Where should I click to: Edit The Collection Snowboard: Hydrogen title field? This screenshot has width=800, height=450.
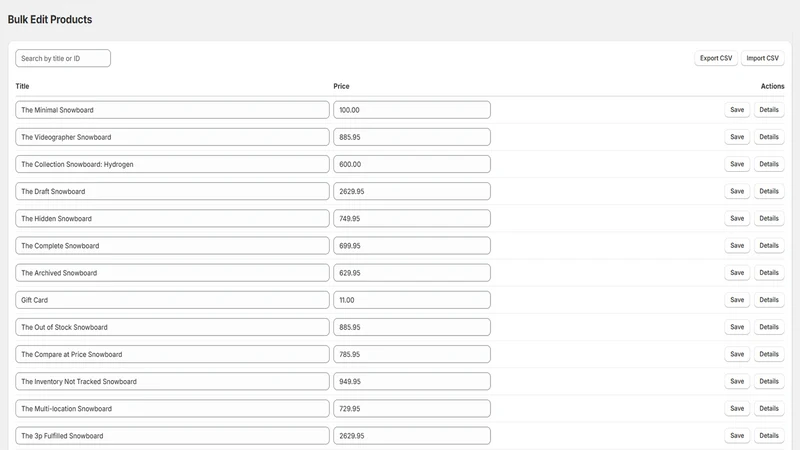click(172, 164)
